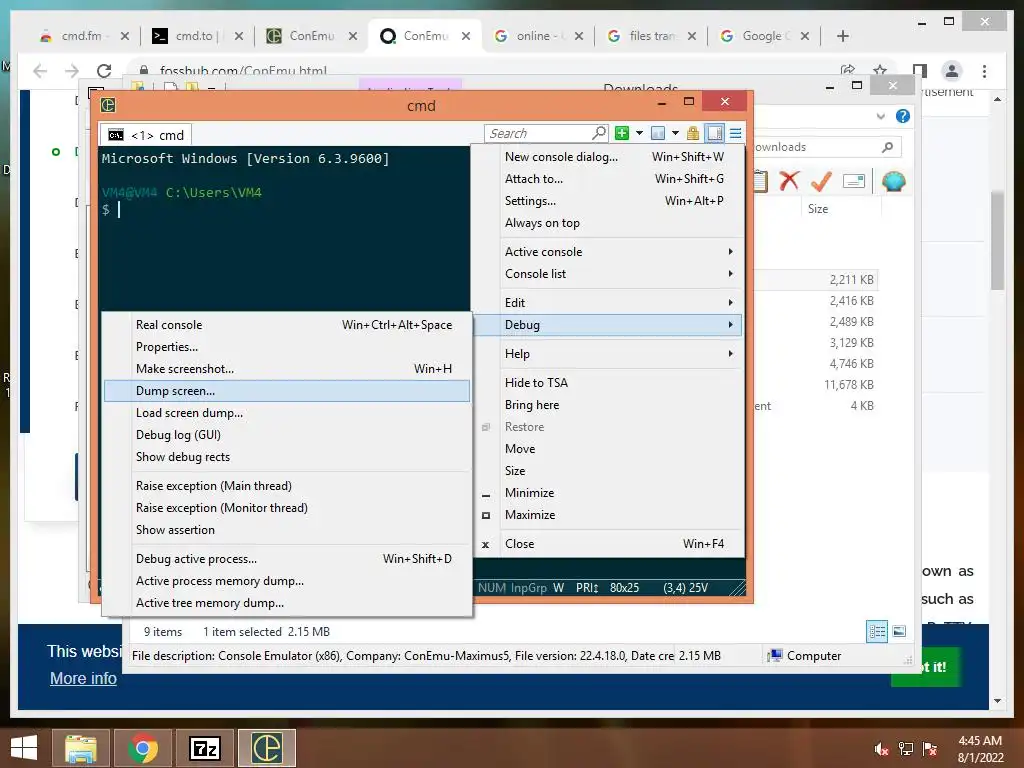Expand the Active console submenu
The height and width of the screenshot is (768, 1024).
tap(609, 251)
